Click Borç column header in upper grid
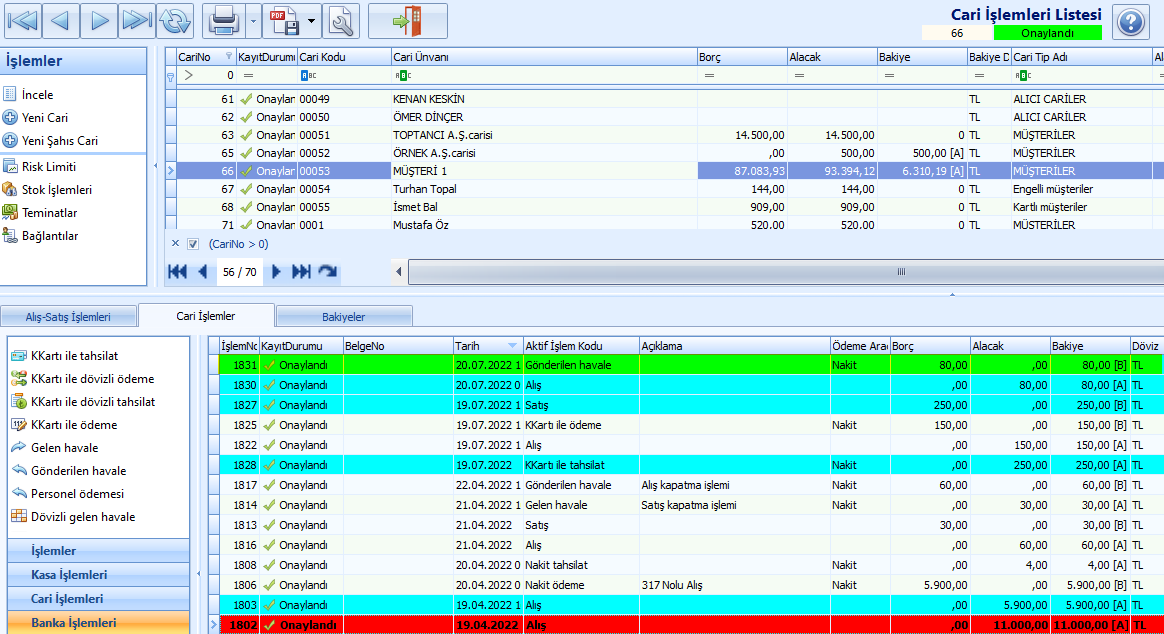The height and width of the screenshot is (634, 1164). tap(742, 57)
